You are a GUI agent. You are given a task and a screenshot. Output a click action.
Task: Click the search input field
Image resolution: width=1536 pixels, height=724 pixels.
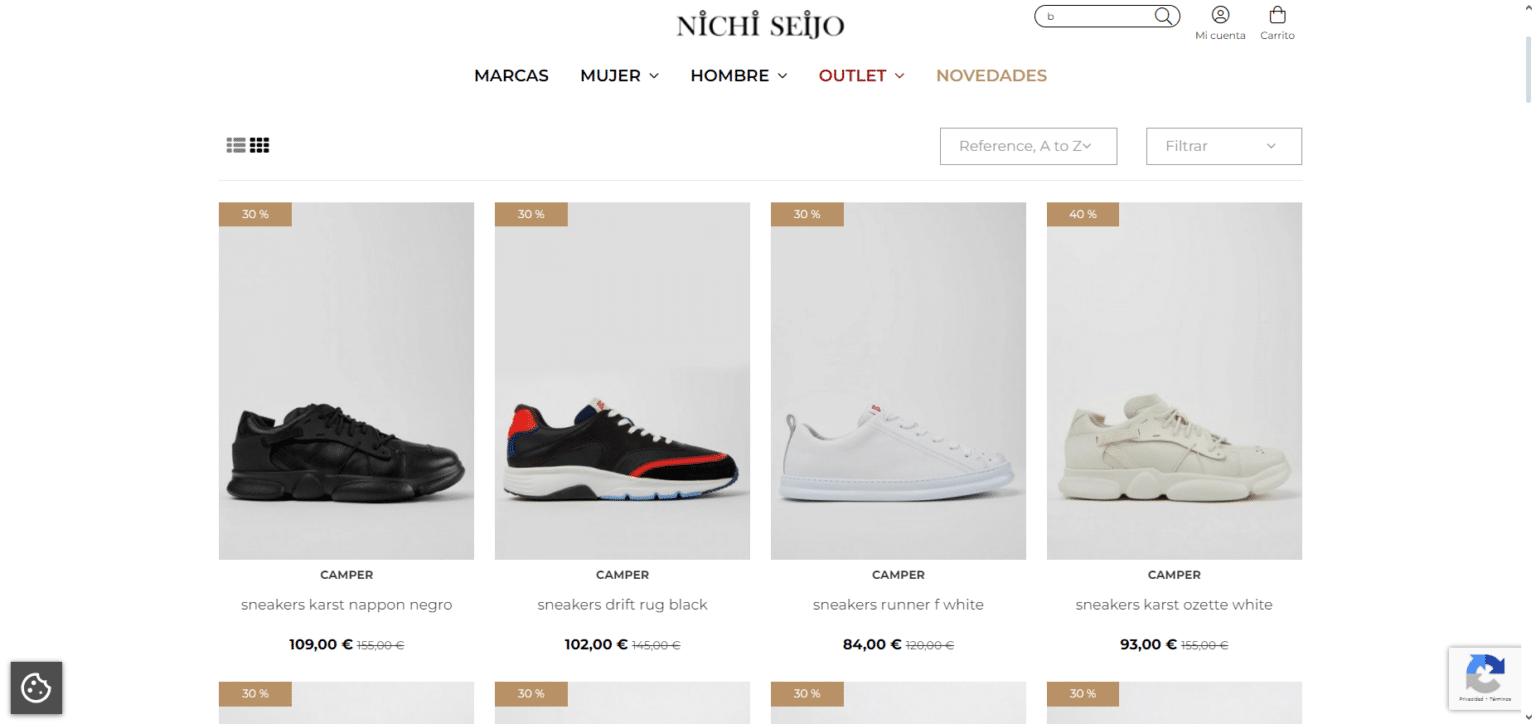[x=1095, y=16]
